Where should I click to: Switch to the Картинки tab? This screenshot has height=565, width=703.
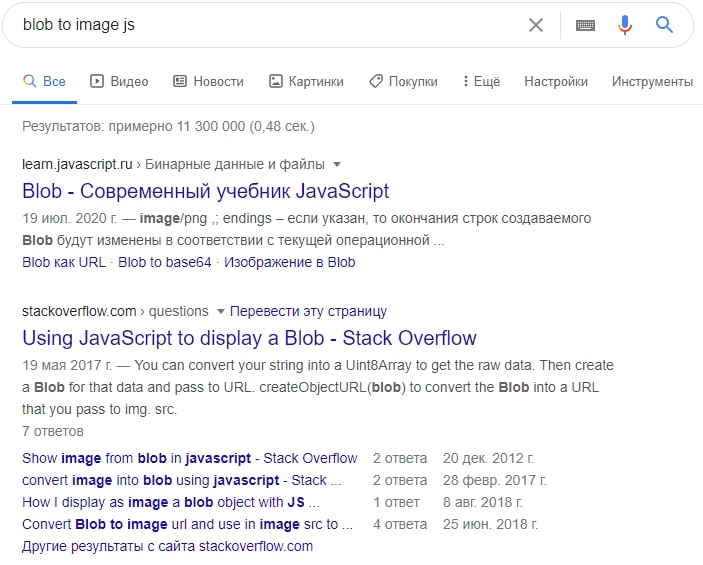(x=306, y=82)
